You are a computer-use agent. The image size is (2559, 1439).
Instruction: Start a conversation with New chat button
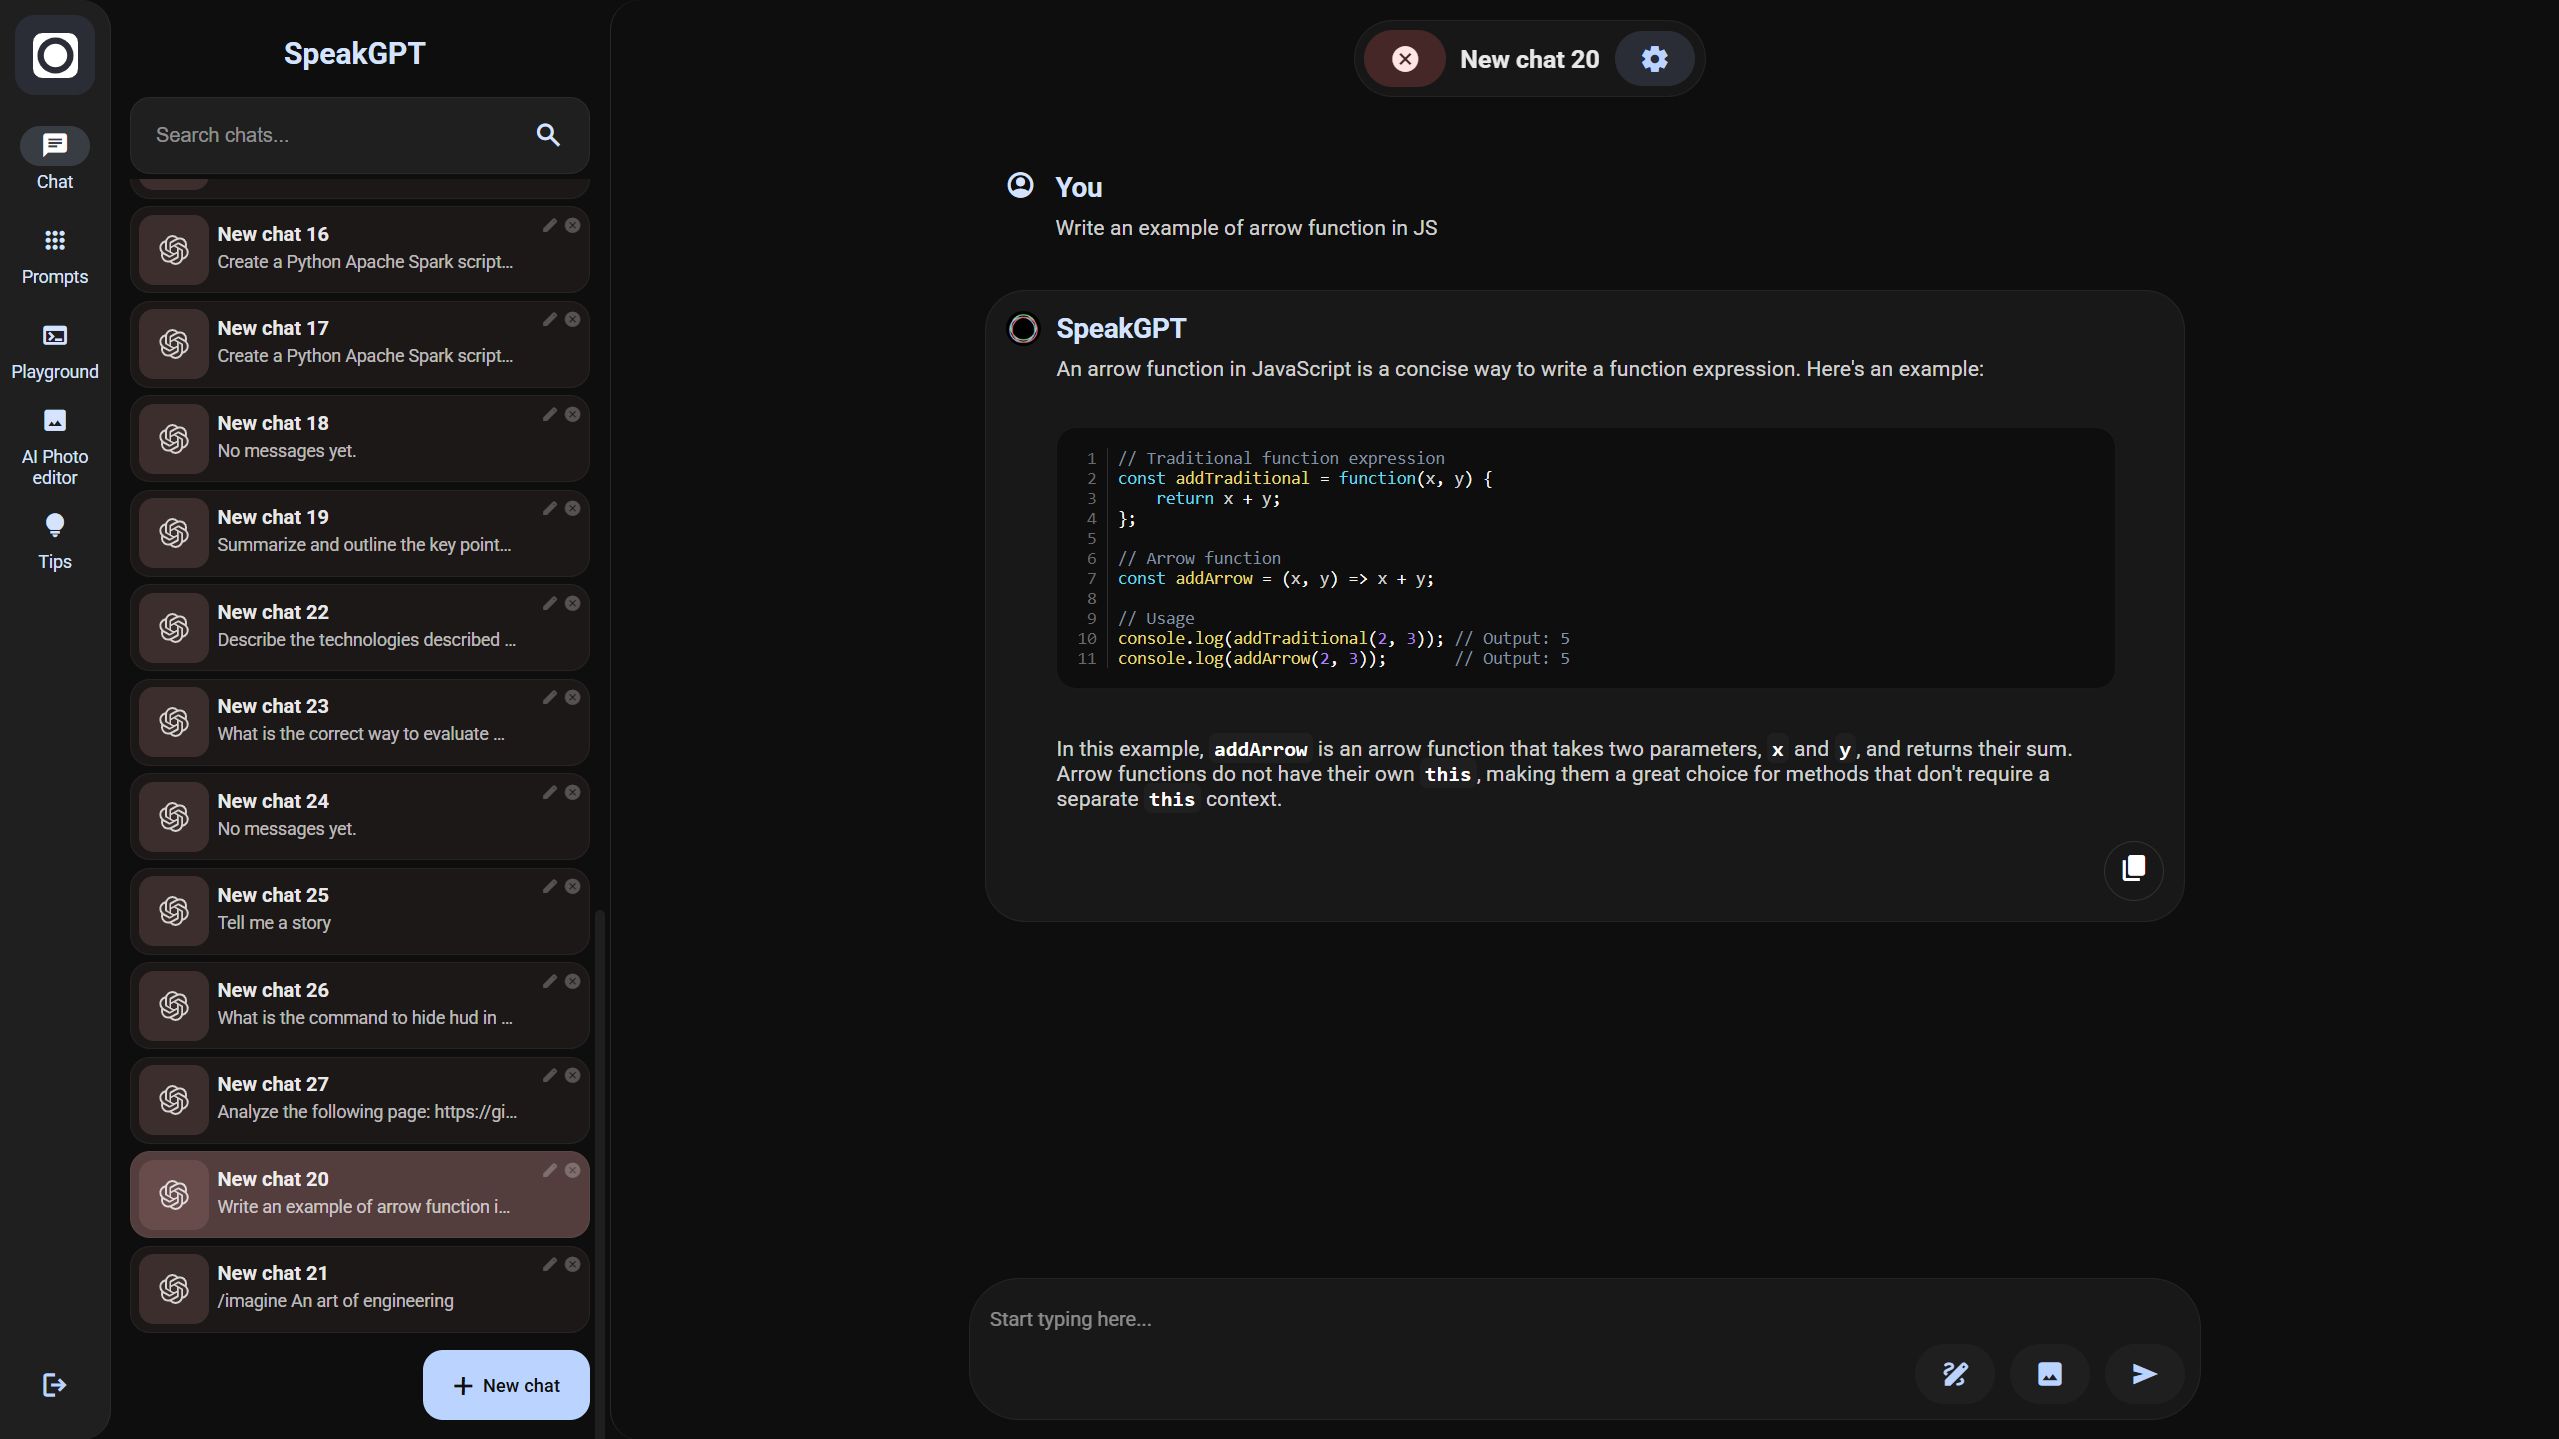506,1385
